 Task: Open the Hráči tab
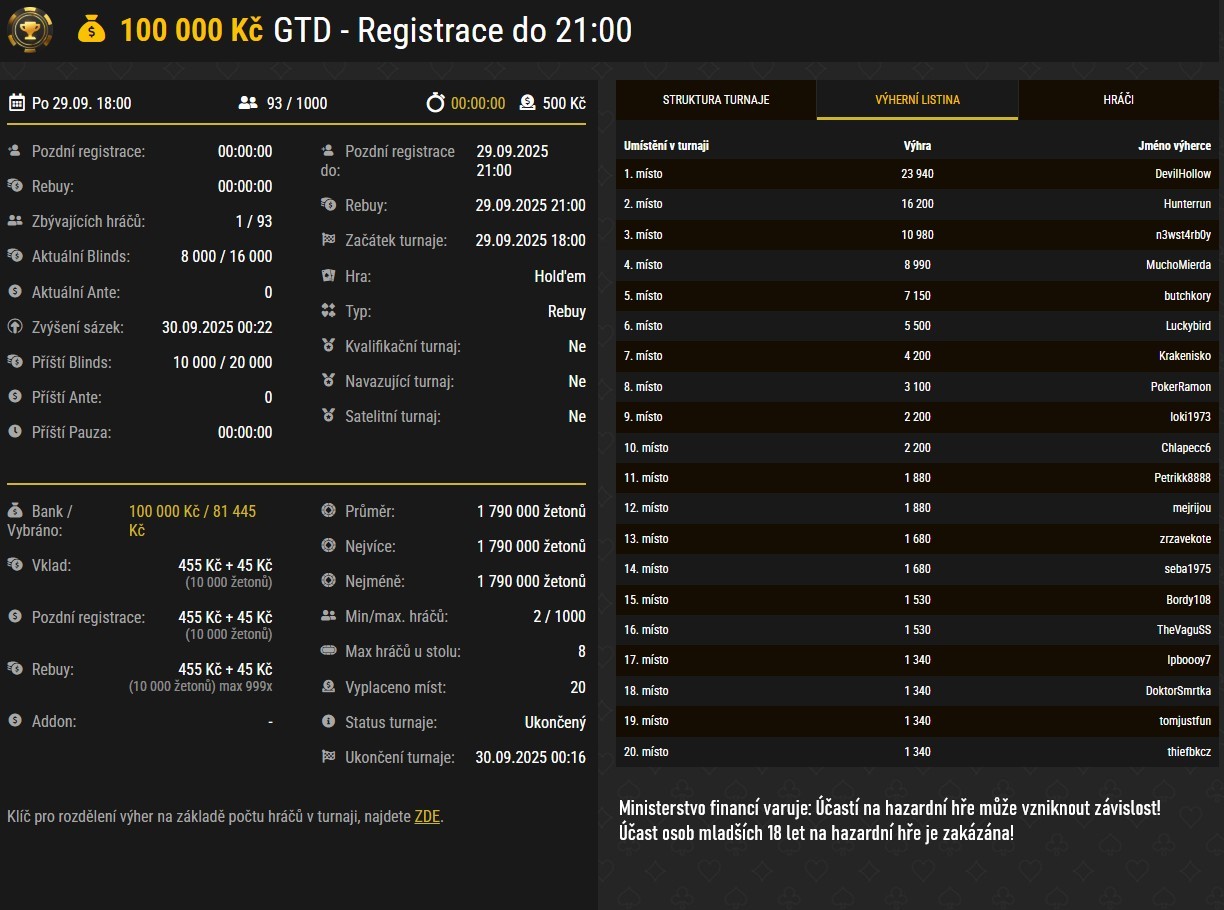1119,100
